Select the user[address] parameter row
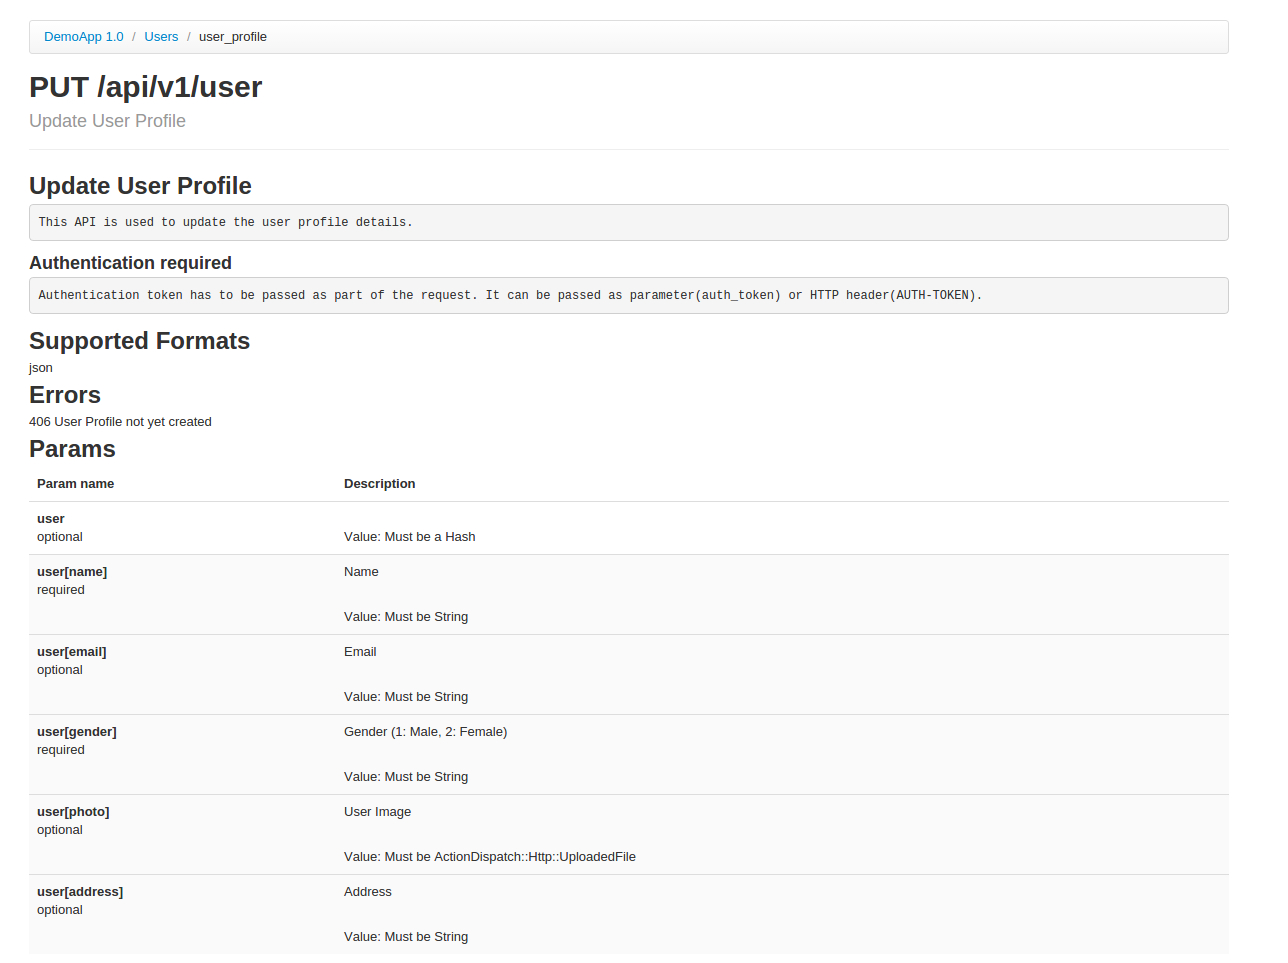 [x=80, y=891]
